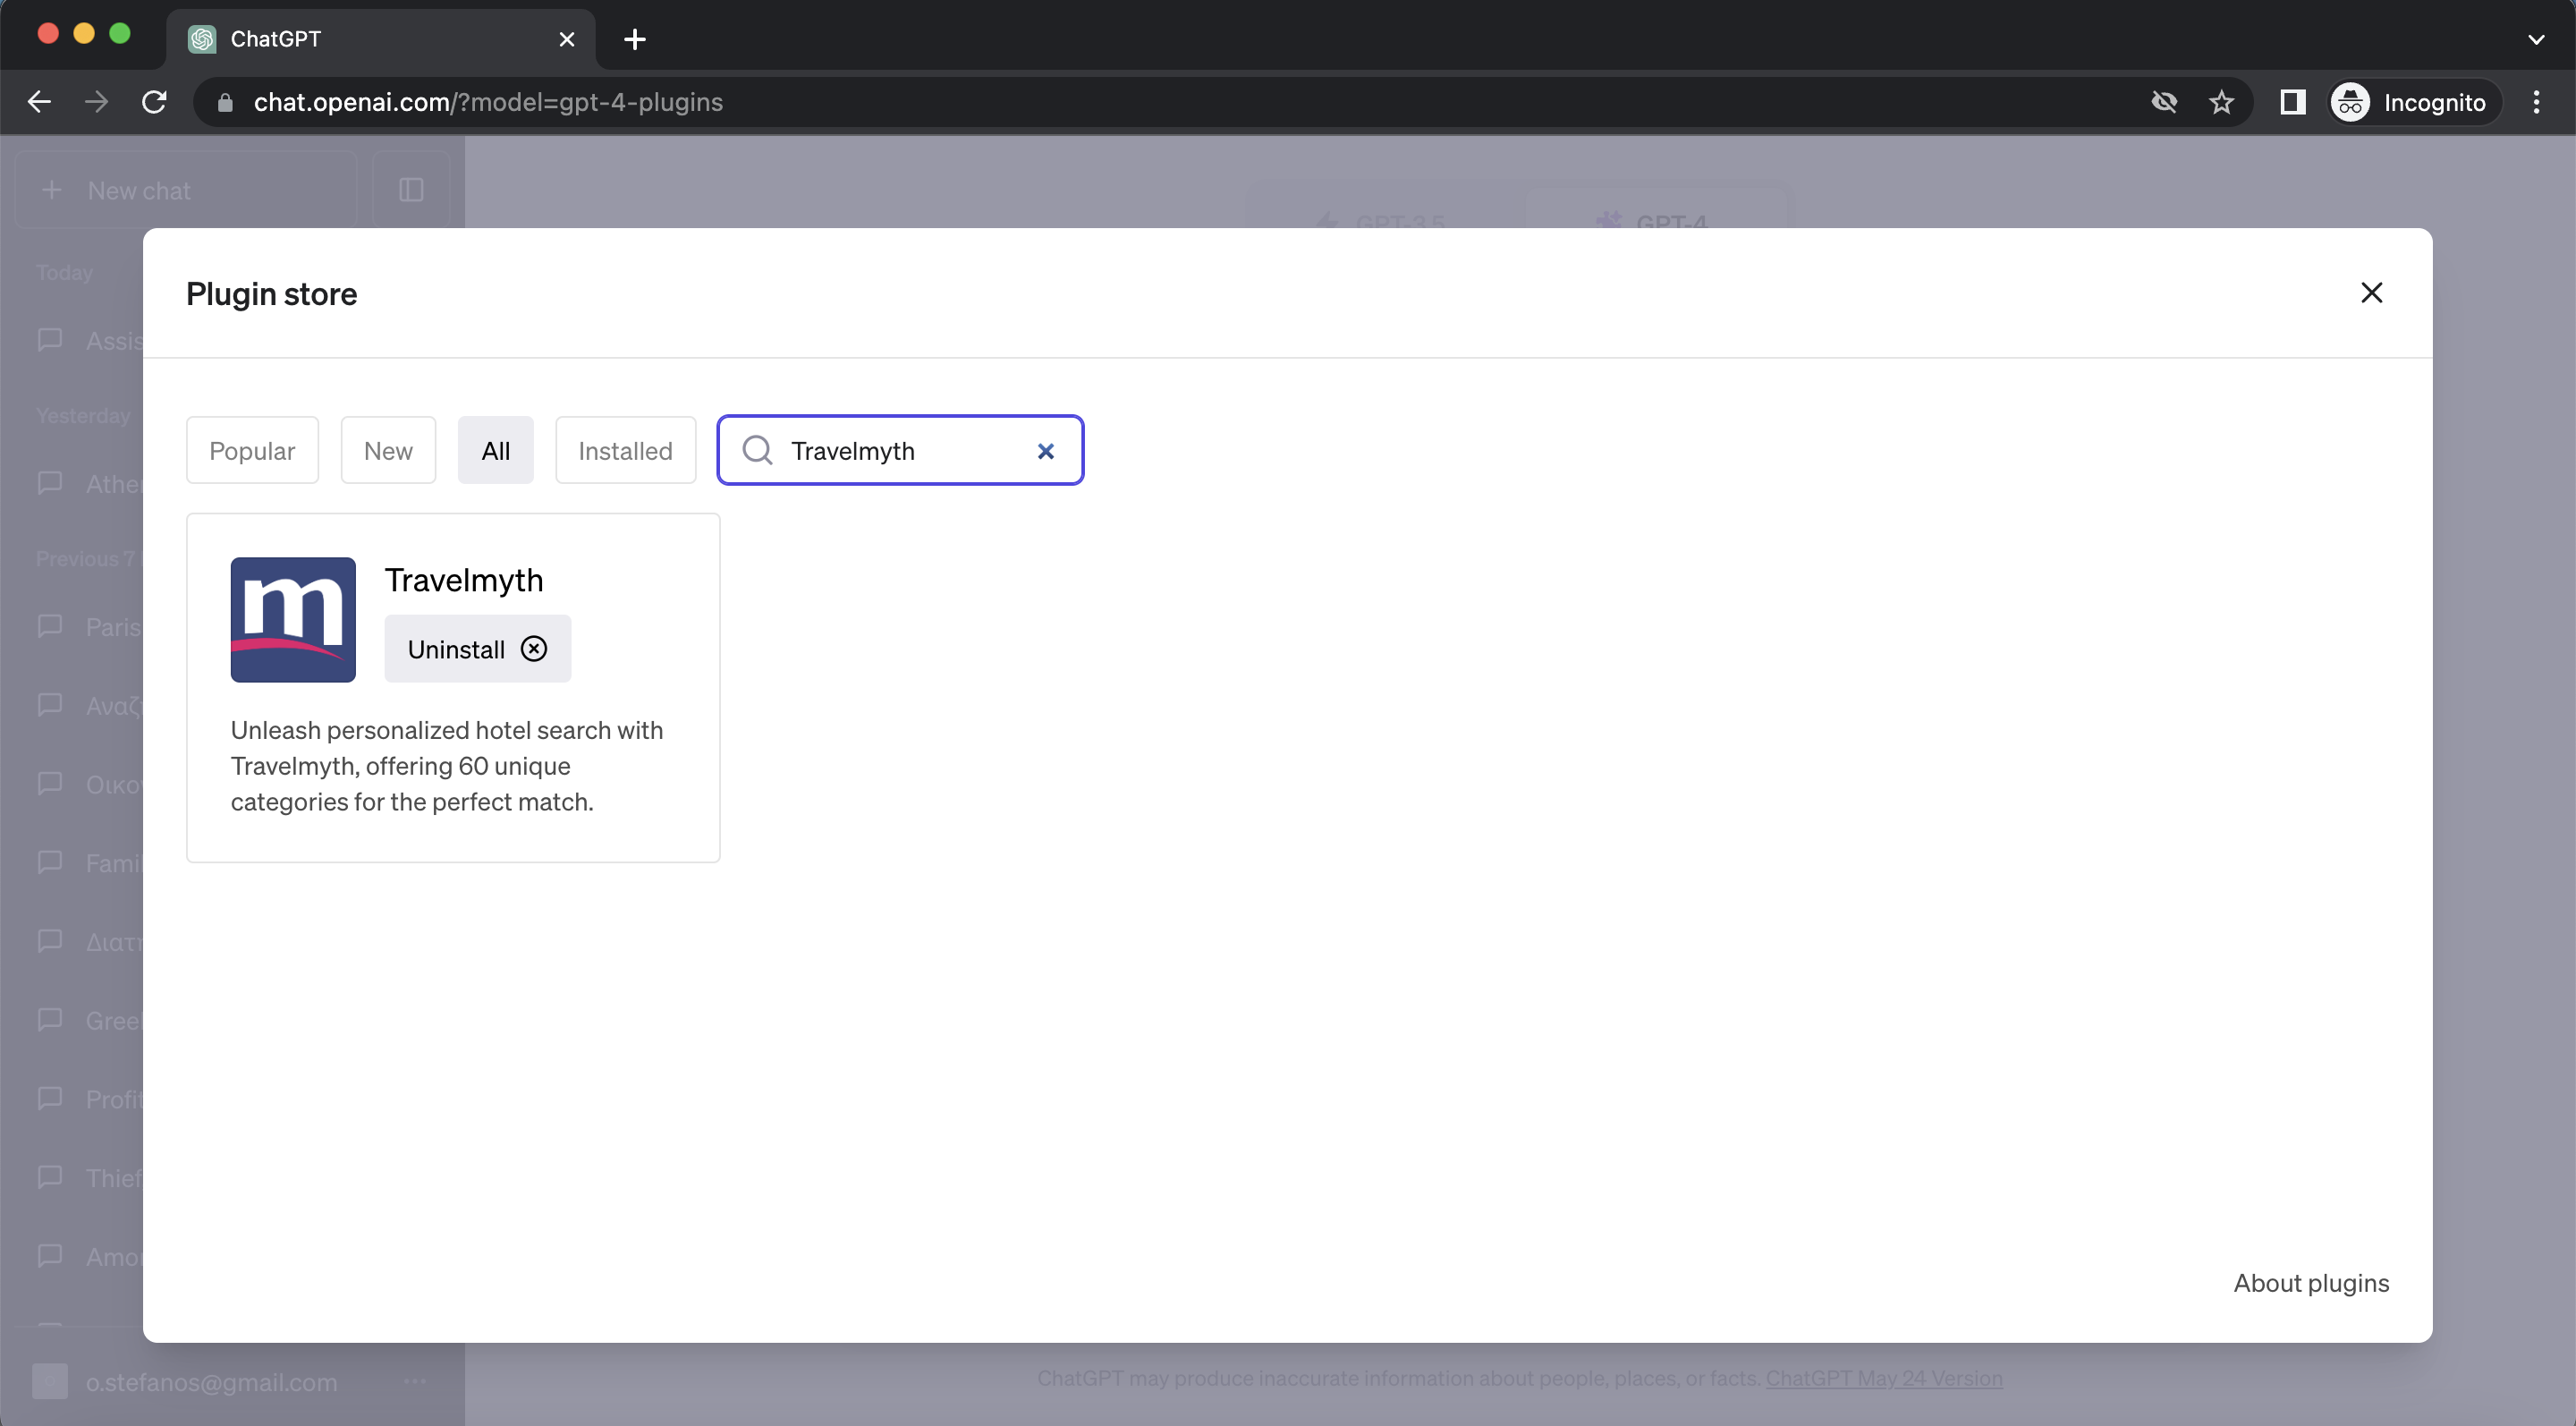Expand the tab search chevron
The image size is (2576, 1426).
pos(2536,39)
